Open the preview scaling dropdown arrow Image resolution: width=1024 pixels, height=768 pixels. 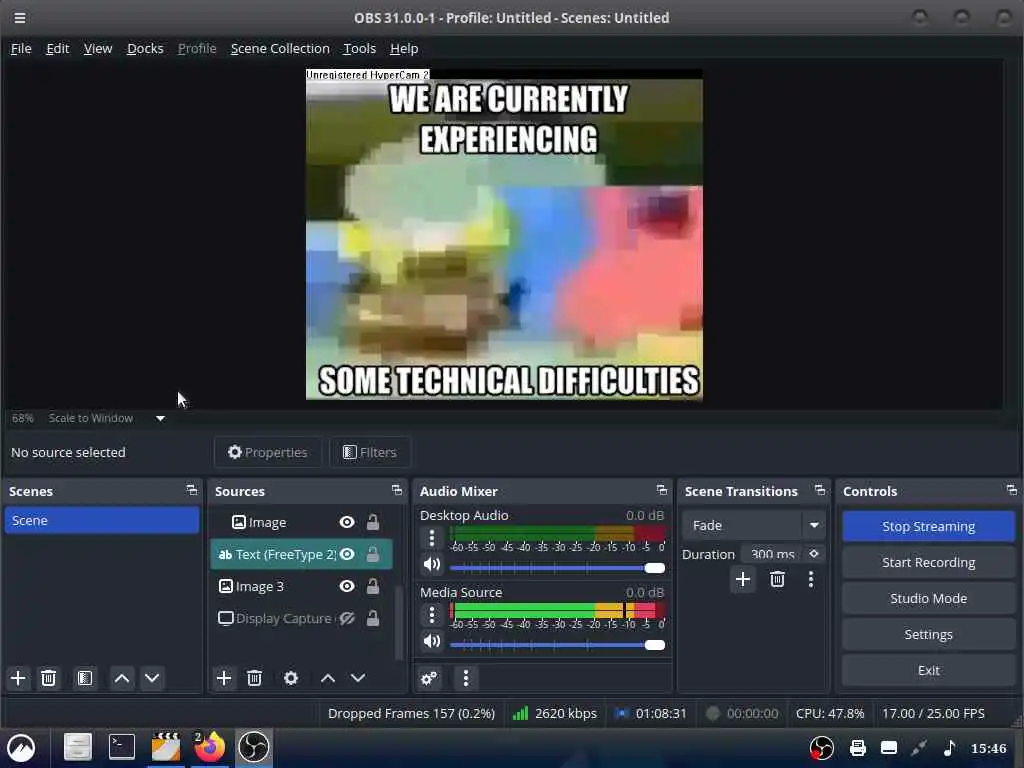(x=160, y=419)
